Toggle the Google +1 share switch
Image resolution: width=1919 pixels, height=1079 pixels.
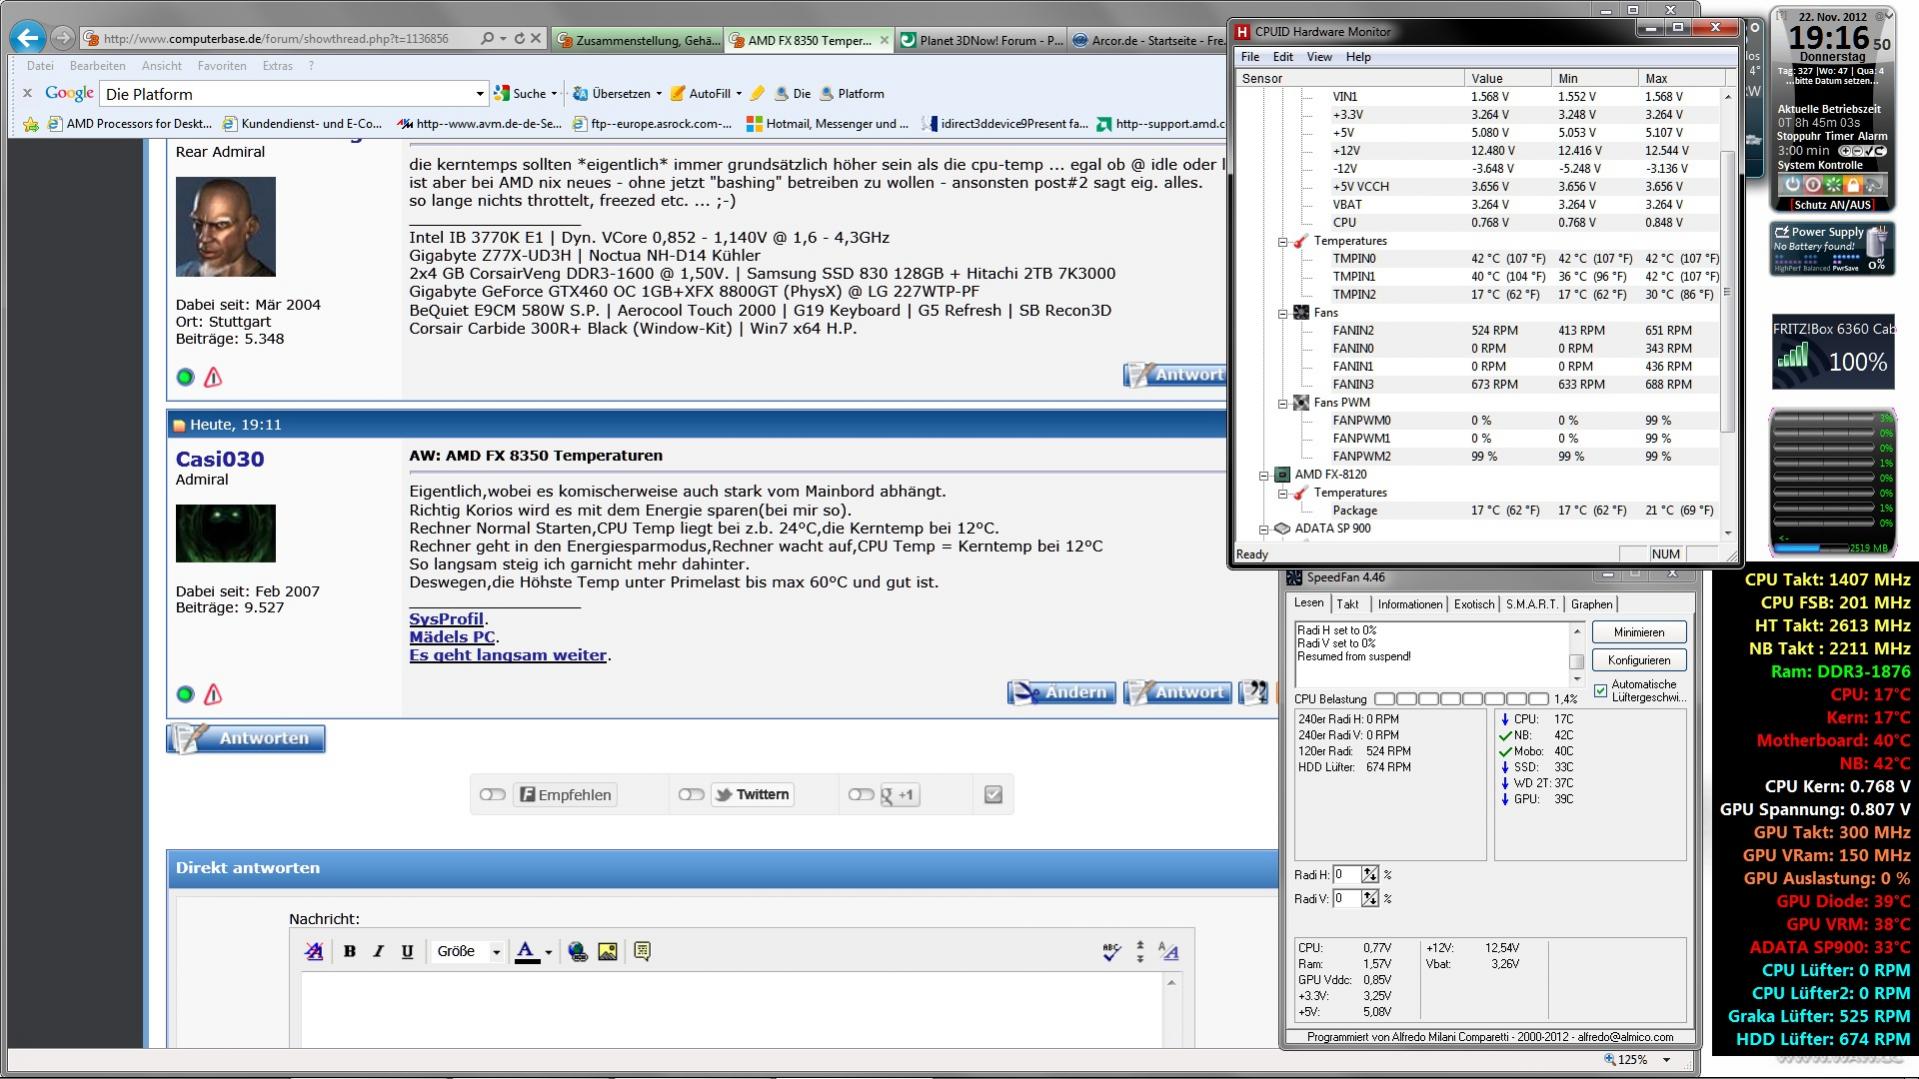click(861, 795)
